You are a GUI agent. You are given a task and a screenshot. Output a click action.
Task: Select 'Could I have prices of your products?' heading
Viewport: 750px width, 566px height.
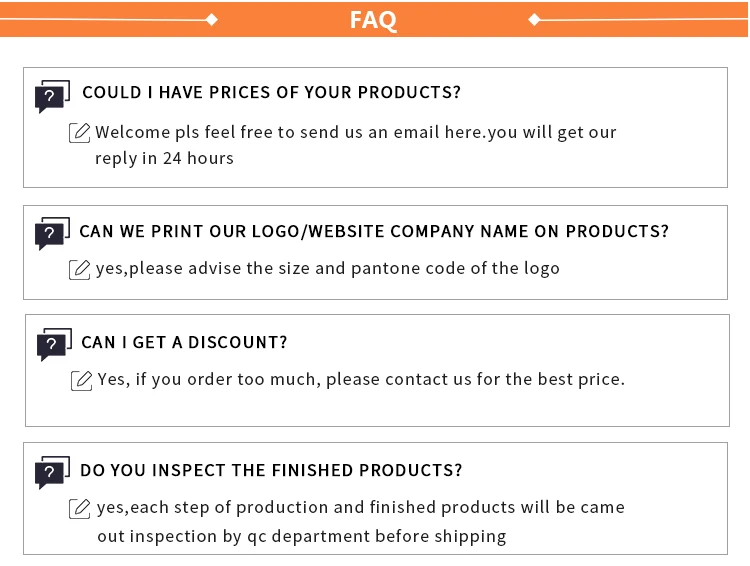click(x=271, y=93)
